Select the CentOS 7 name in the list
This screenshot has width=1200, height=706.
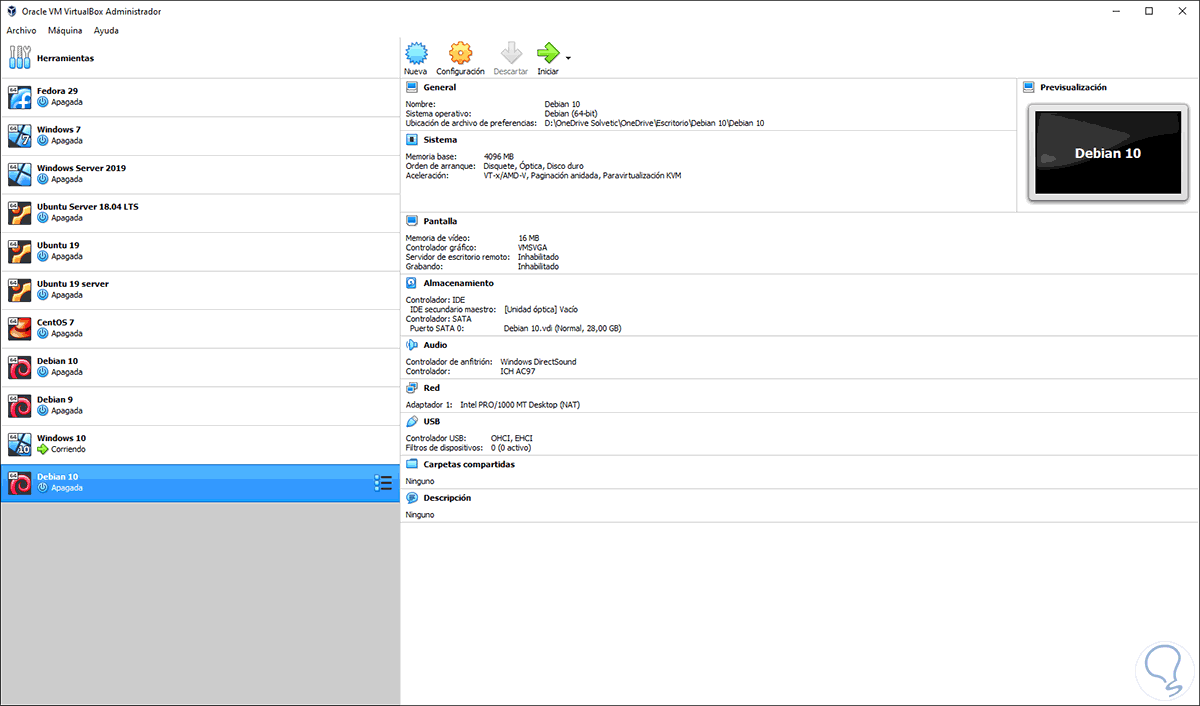coord(55,323)
